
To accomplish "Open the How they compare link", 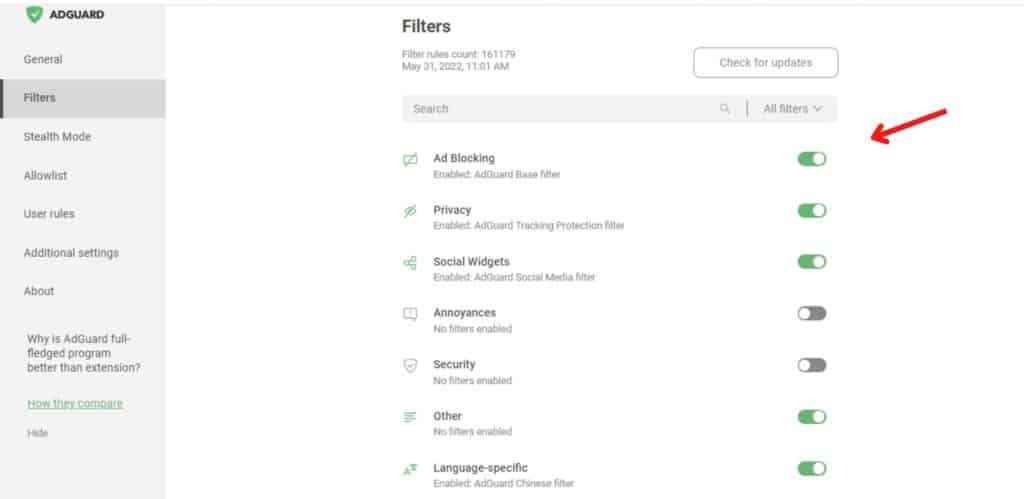I will (75, 404).
